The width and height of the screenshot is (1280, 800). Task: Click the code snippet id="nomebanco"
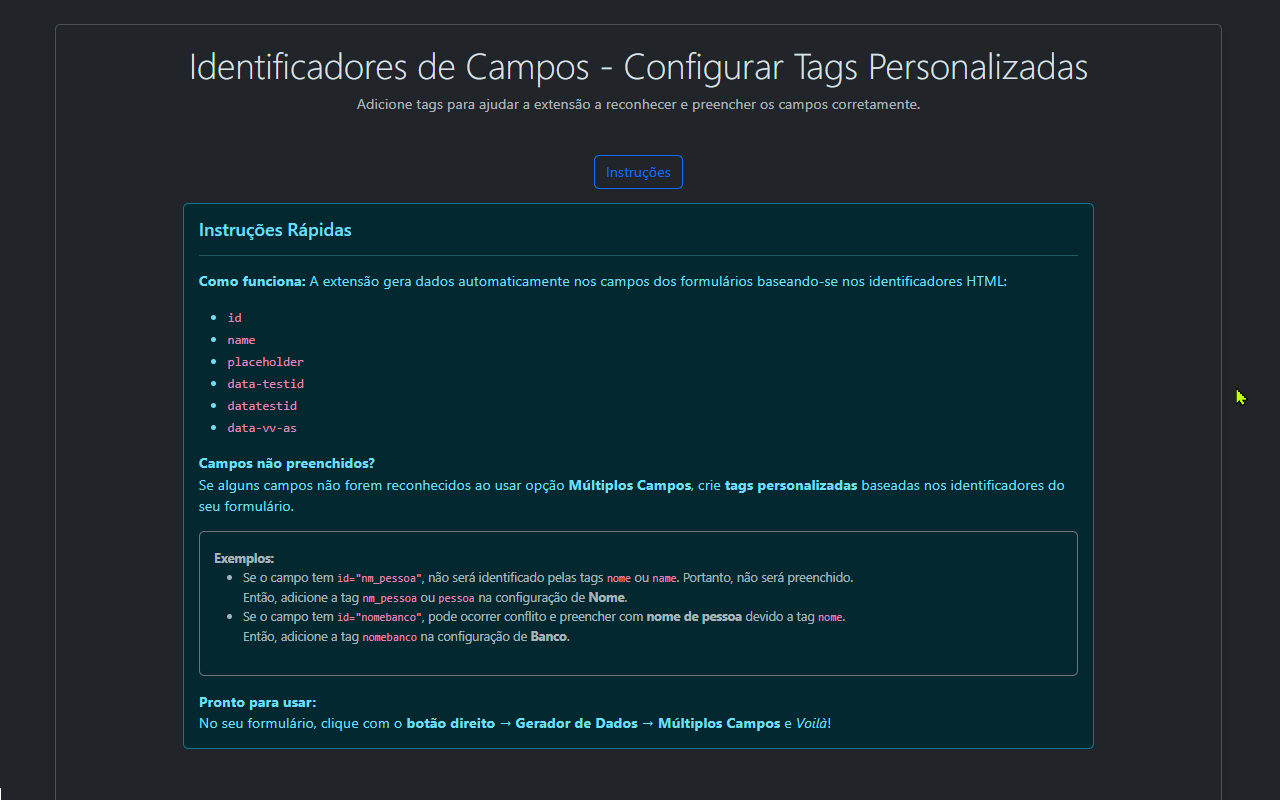click(380, 617)
